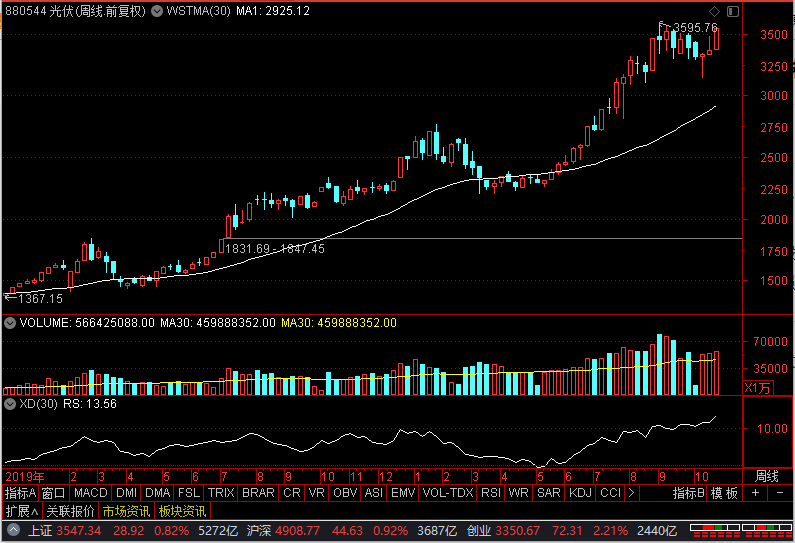Click the minus zoom button

click(779, 493)
